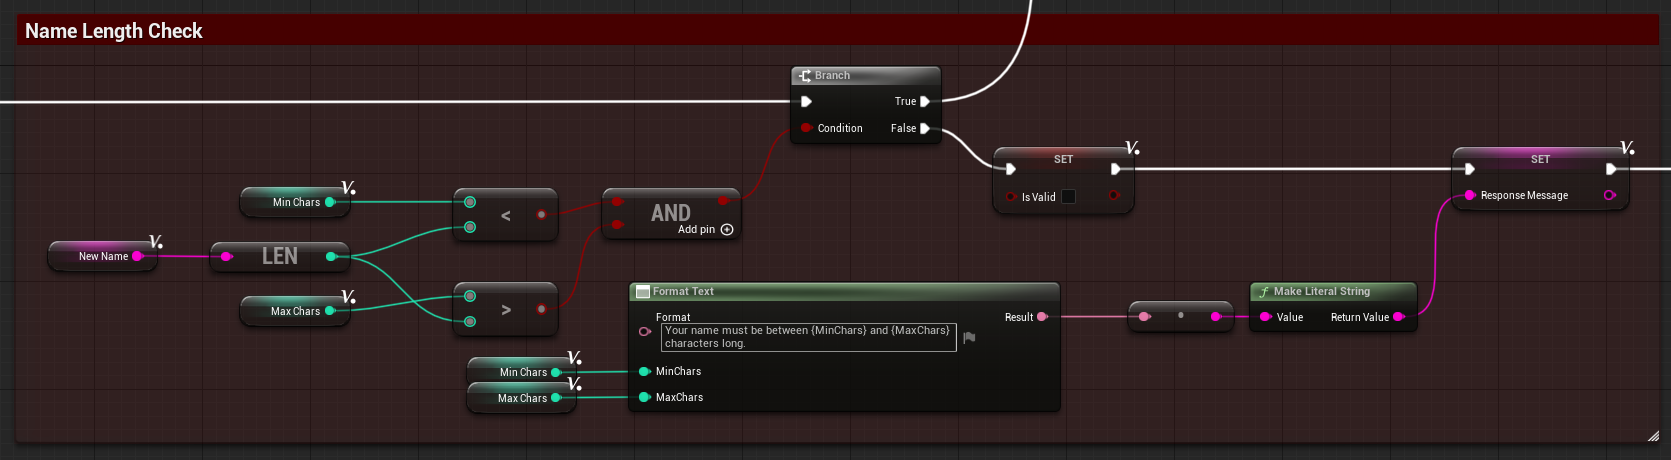The width and height of the screenshot is (1671, 460).
Task: Click the Branch False execution pin
Action: click(x=925, y=128)
